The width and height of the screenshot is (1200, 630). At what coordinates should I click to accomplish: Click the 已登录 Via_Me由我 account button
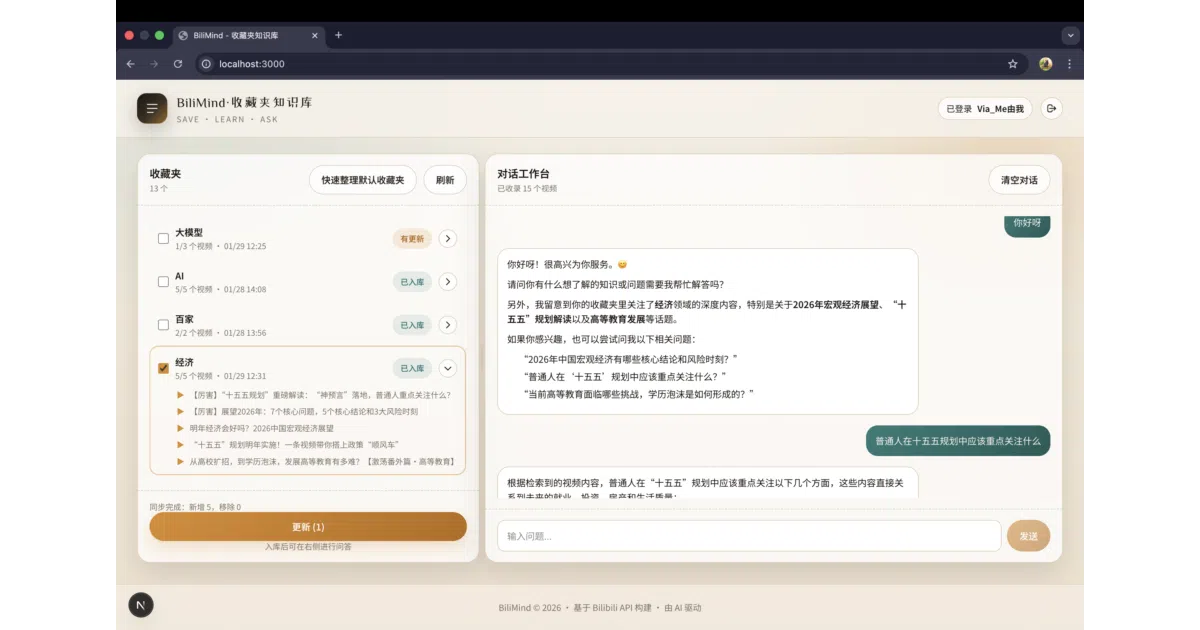[985, 108]
